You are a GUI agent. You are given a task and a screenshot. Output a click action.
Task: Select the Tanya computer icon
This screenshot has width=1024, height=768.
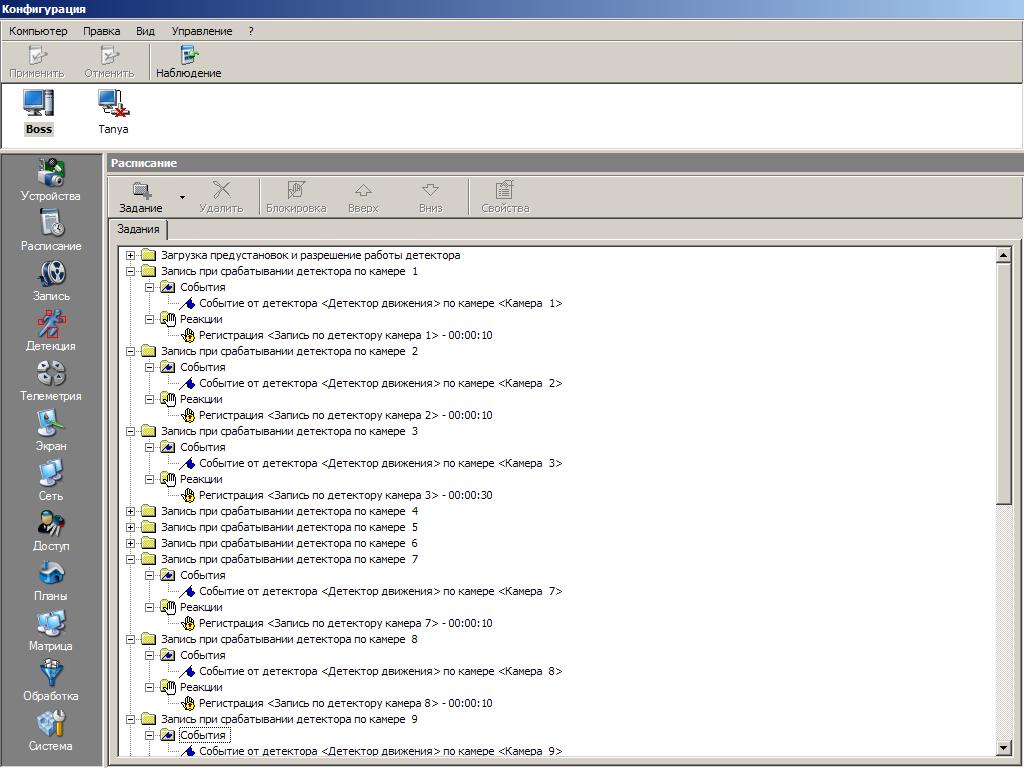pos(114,112)
